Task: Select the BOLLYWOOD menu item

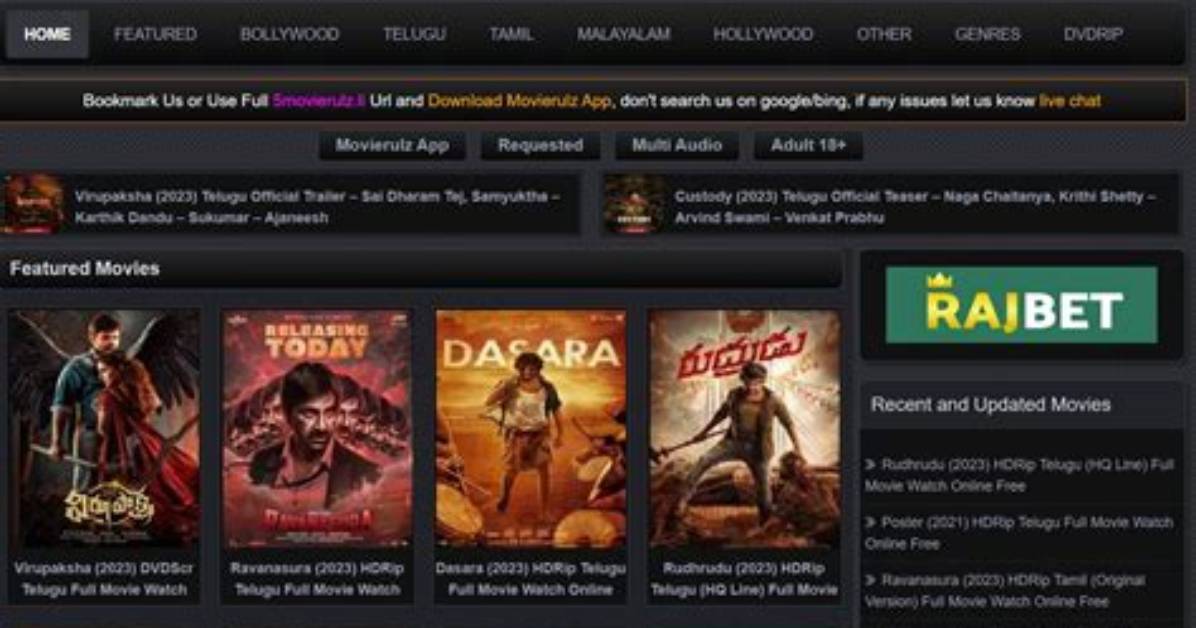Action: 289,34
